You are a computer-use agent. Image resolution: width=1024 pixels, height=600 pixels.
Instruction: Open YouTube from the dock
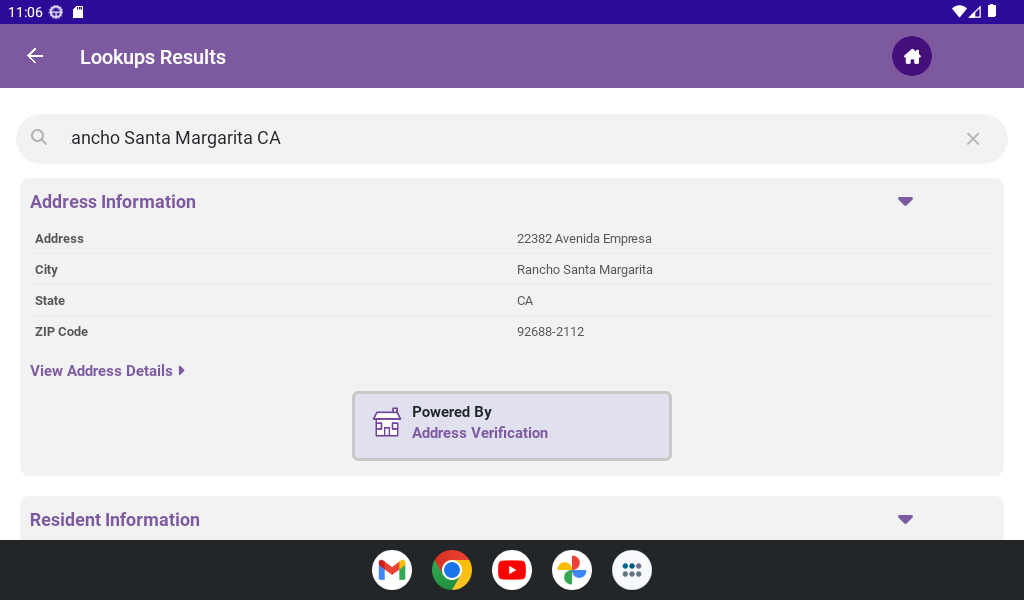pyautogui.click(x=512, y=570)
